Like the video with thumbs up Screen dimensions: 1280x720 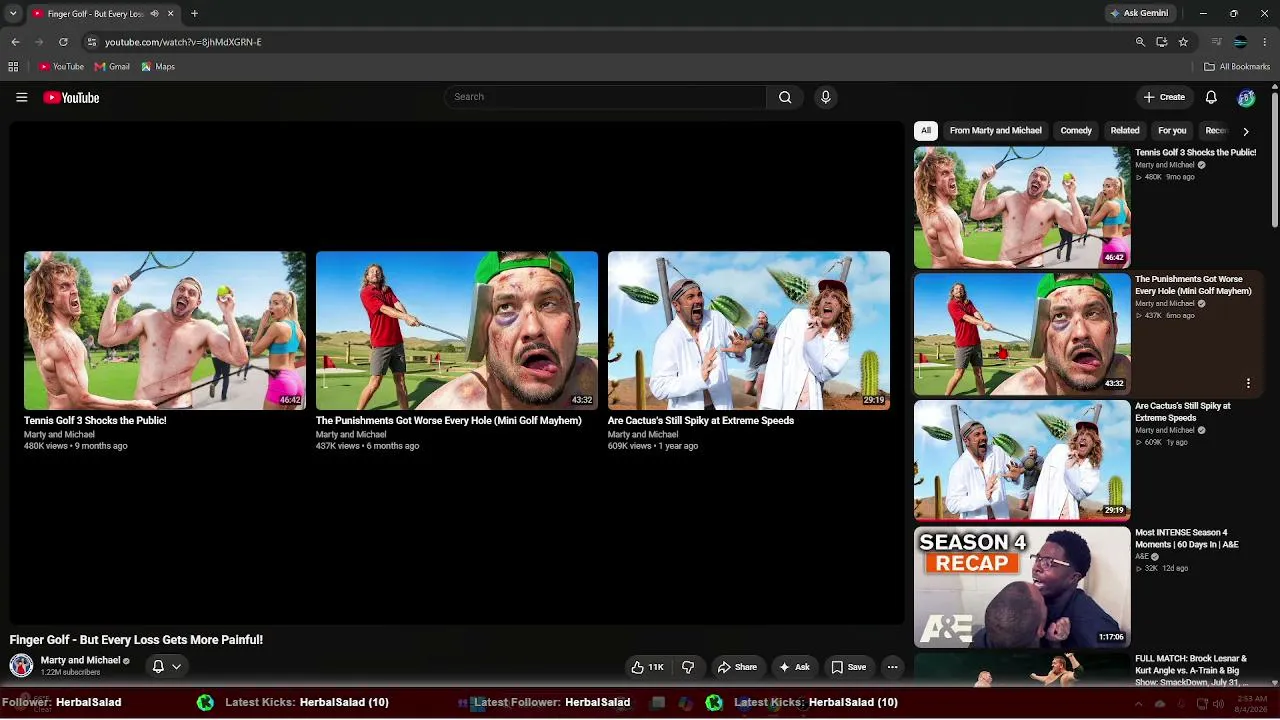click(647, 667)
